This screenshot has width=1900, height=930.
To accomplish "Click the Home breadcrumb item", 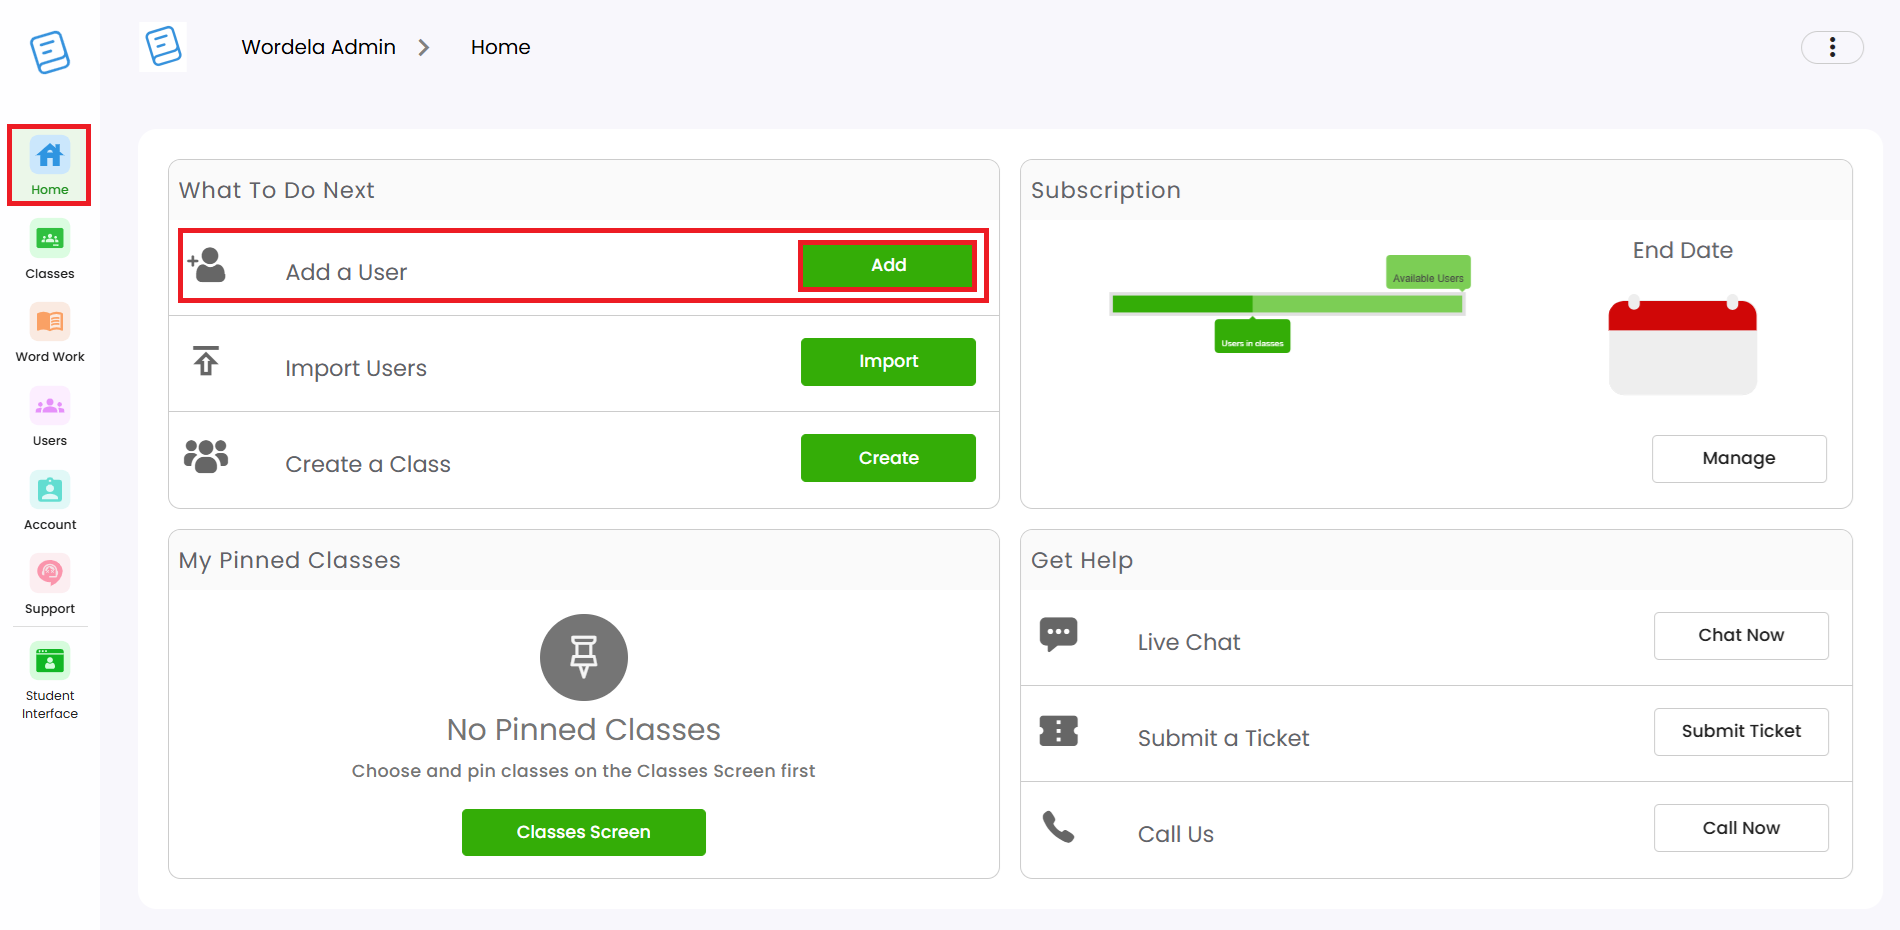I will (x=500, y=47).
